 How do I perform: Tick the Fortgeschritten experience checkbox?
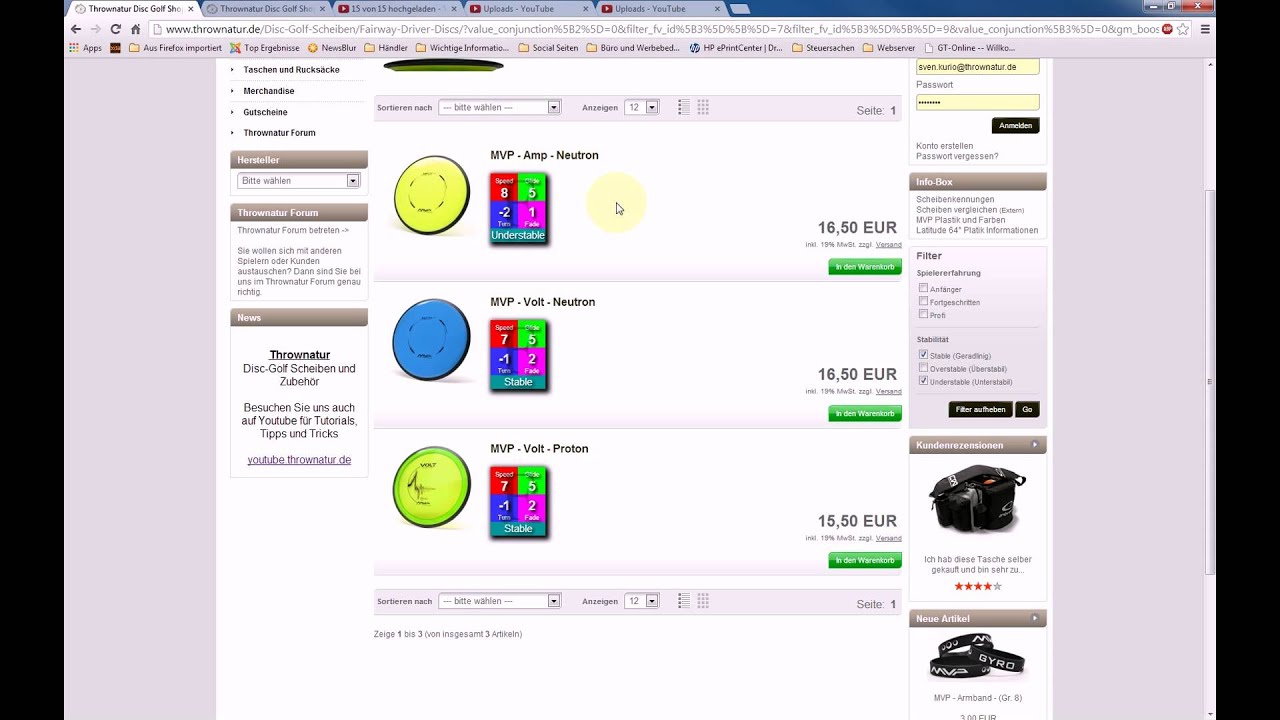923,301
